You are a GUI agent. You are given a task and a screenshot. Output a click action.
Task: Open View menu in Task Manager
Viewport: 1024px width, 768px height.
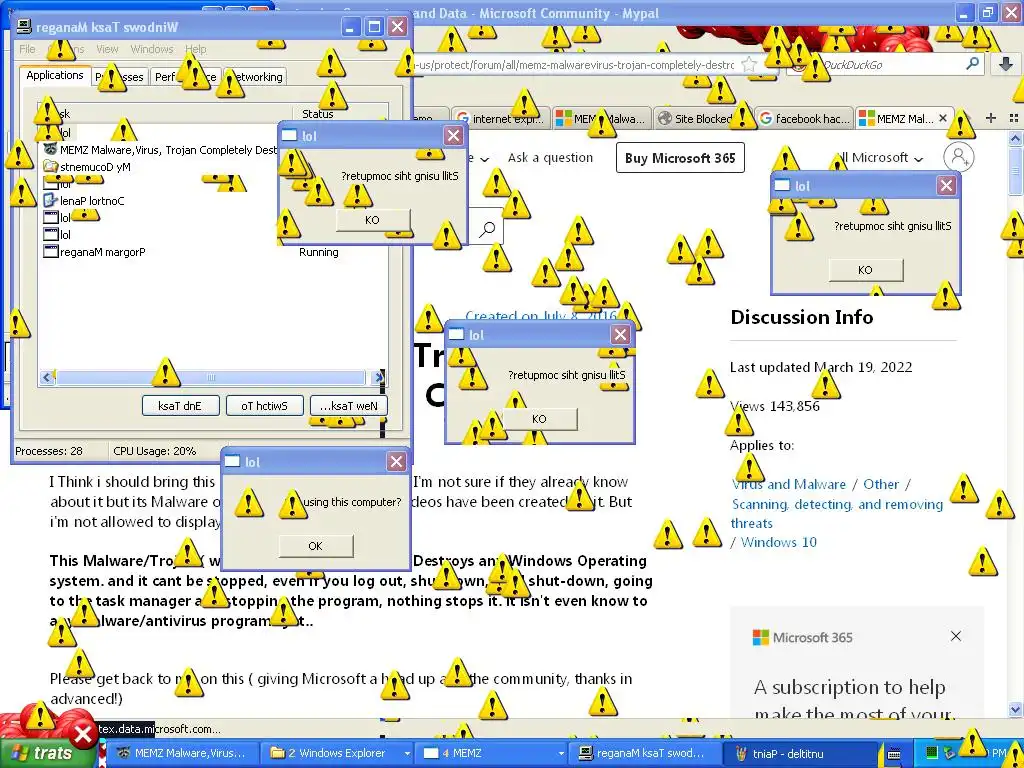tap(107, 49)
